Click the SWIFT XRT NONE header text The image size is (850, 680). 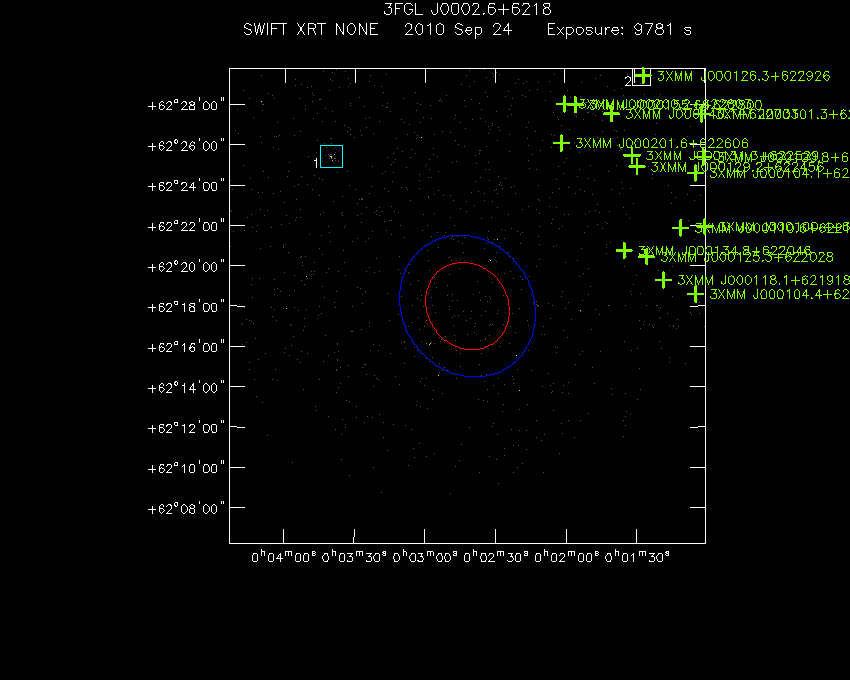coord(311,29)
